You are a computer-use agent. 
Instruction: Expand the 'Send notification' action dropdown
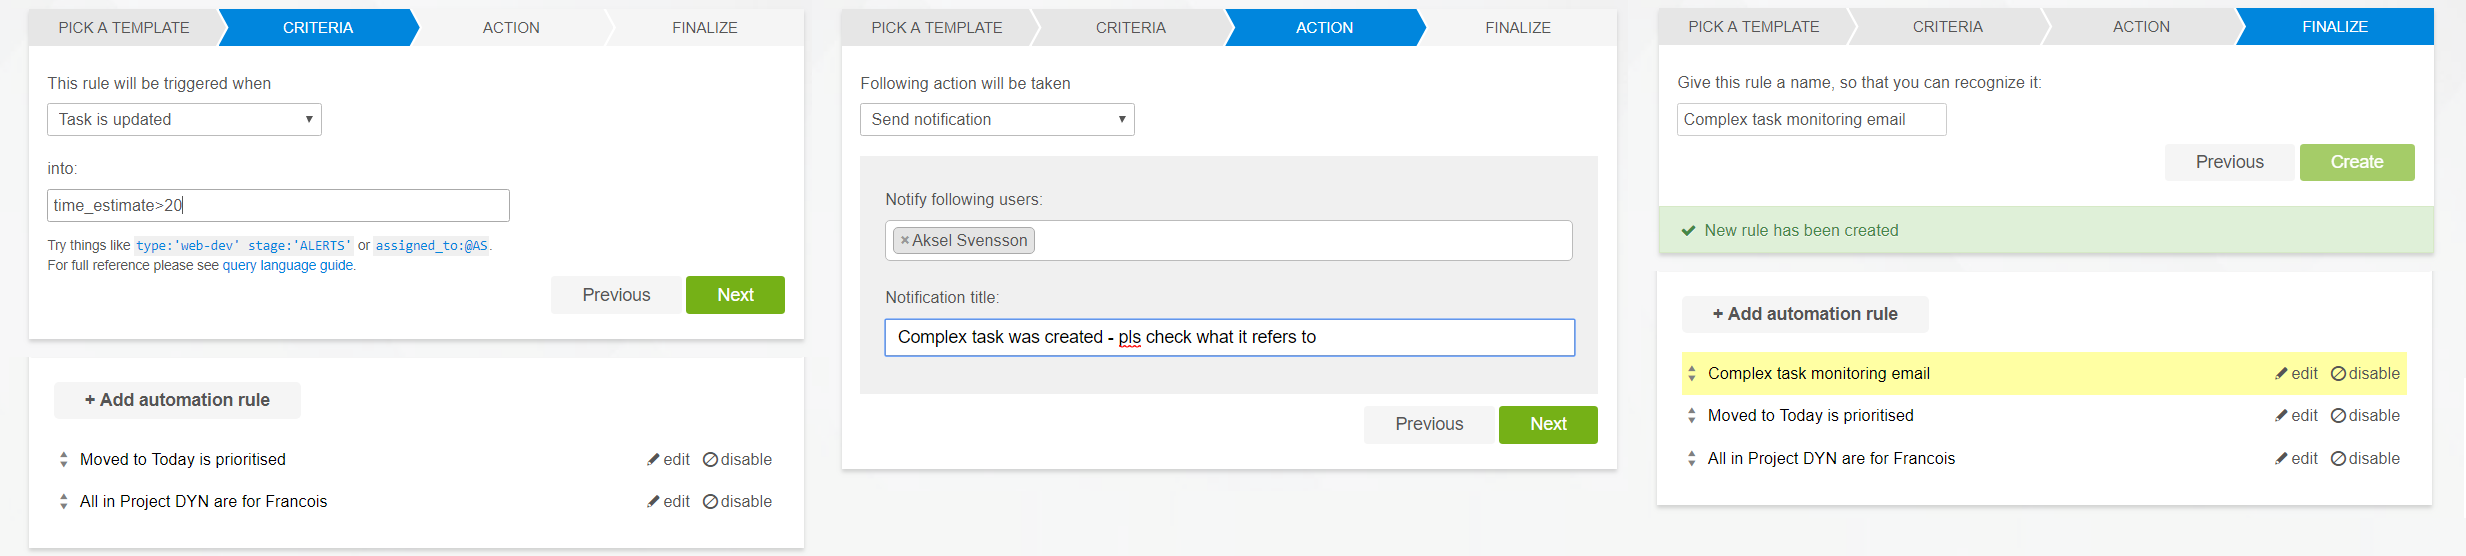pos(997,120)
